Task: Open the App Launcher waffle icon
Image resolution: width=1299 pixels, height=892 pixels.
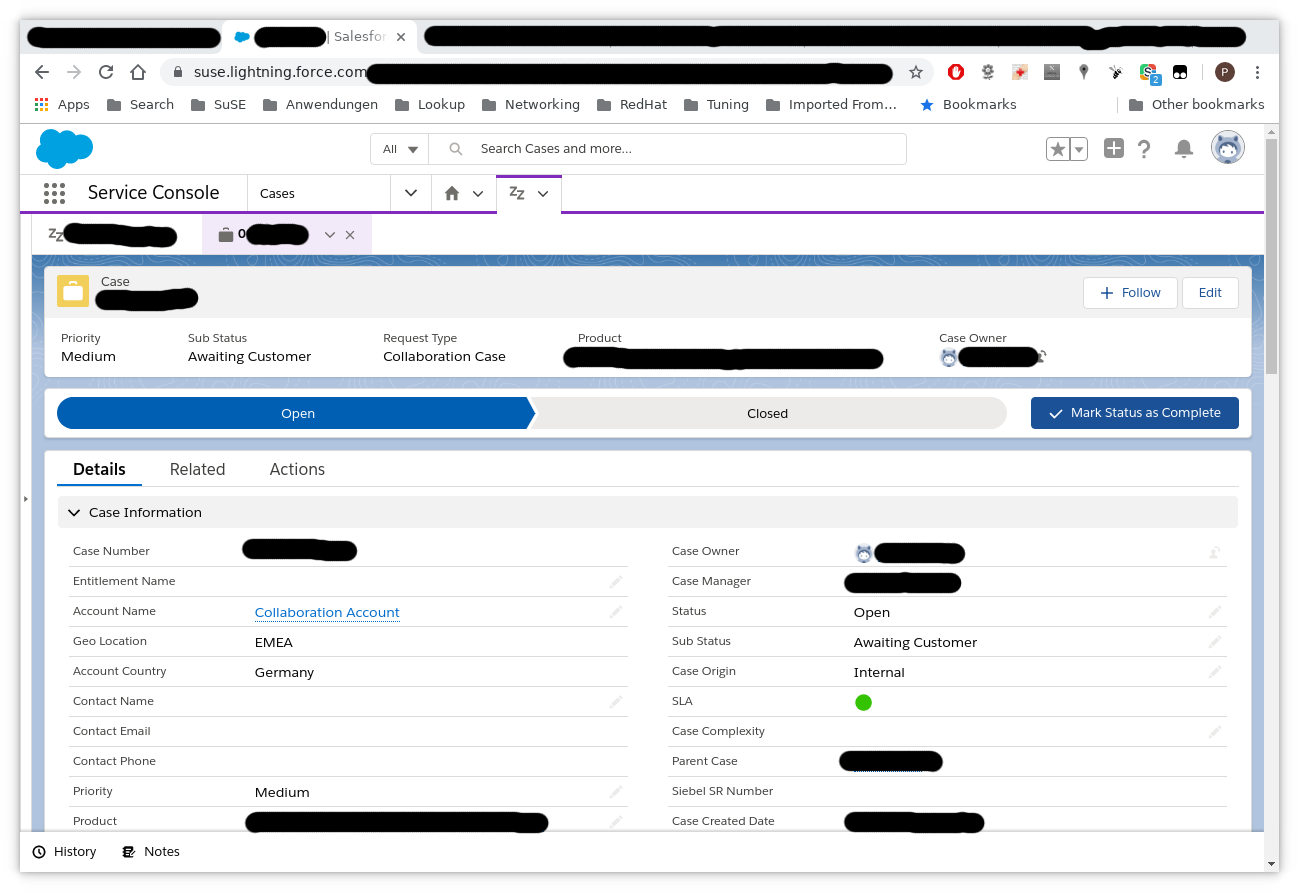Action: 54,193
